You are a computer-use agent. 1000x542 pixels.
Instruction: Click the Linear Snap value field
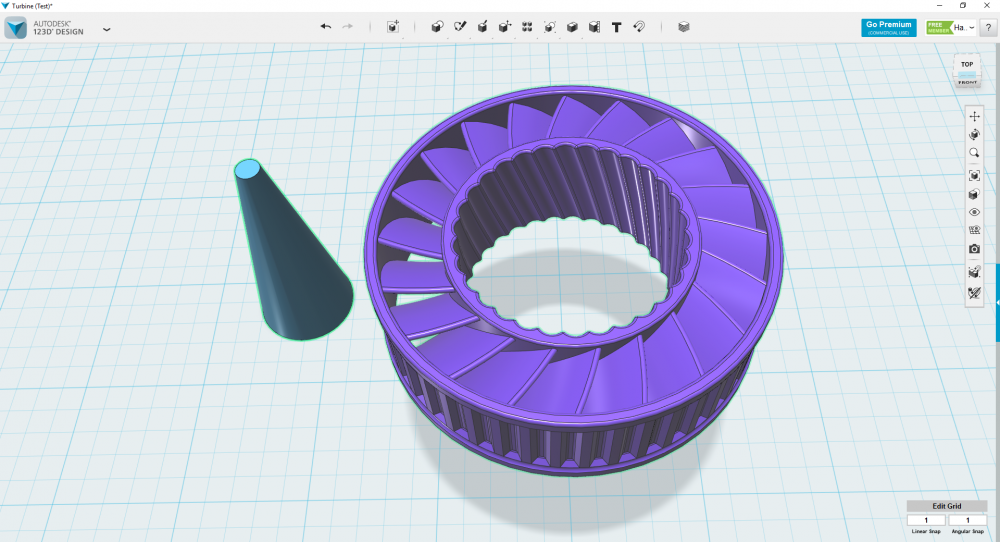(926, 520)
